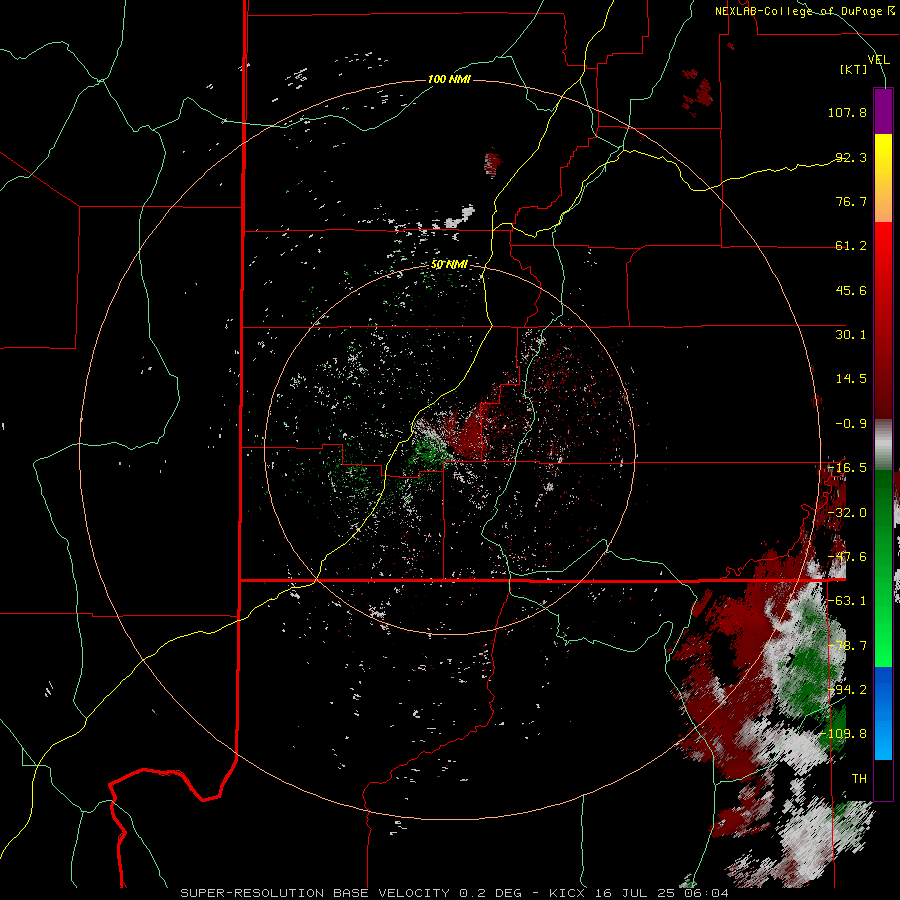Select the -47.6 velocity scale value
This screenshot has height=900, width=900.
click(x=847, y=557)
